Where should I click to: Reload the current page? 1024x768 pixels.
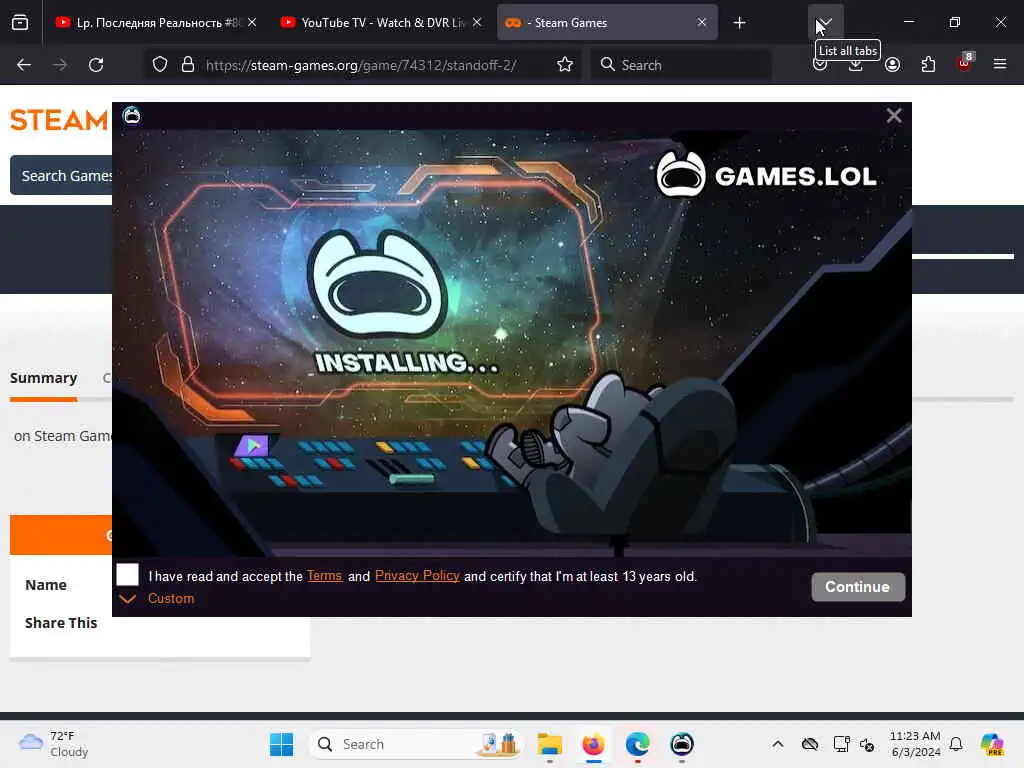96,65
